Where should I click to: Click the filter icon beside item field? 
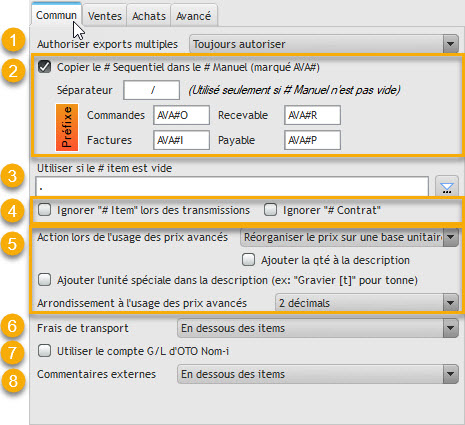pos(447,187)
